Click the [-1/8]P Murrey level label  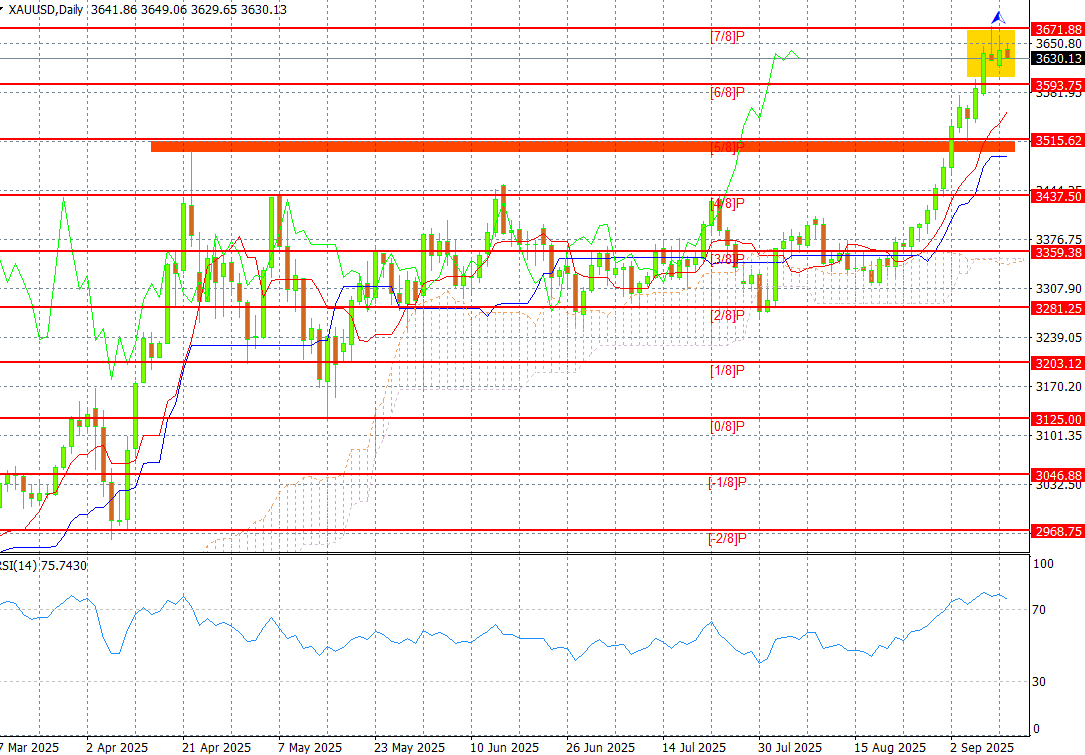(727, 483)
